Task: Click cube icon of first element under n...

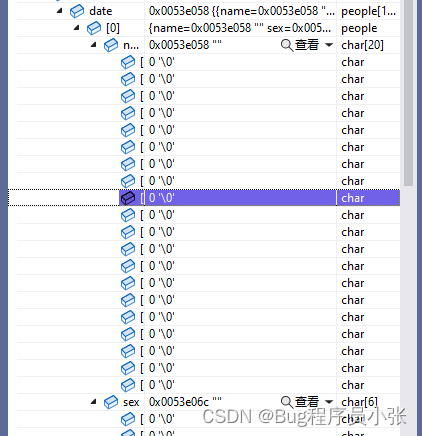Action: [x=128, y=62]
